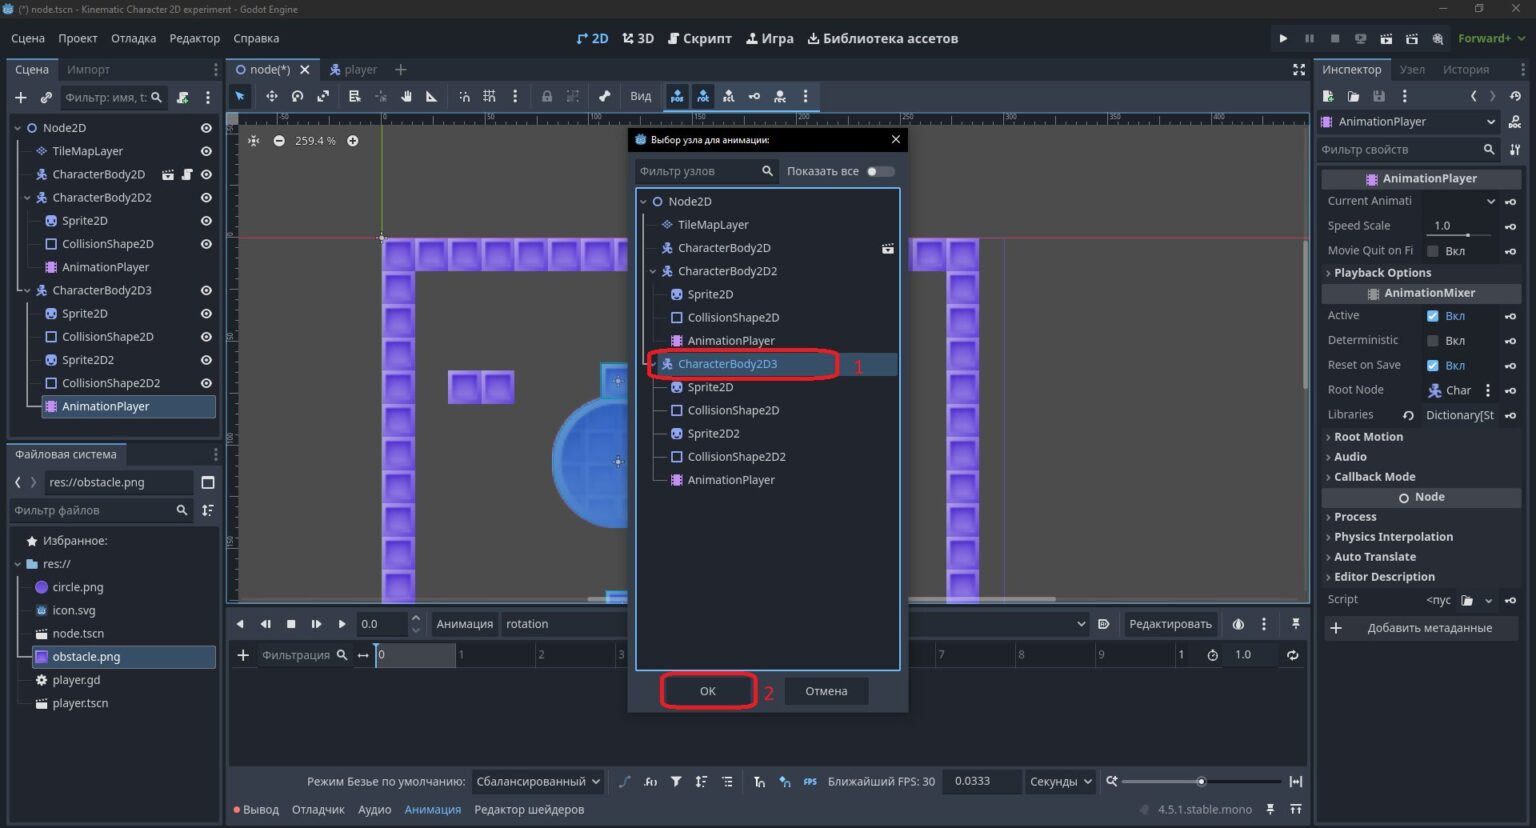Click the lock selected node icon
This screenshot has width=1536, height=828.
547,96
